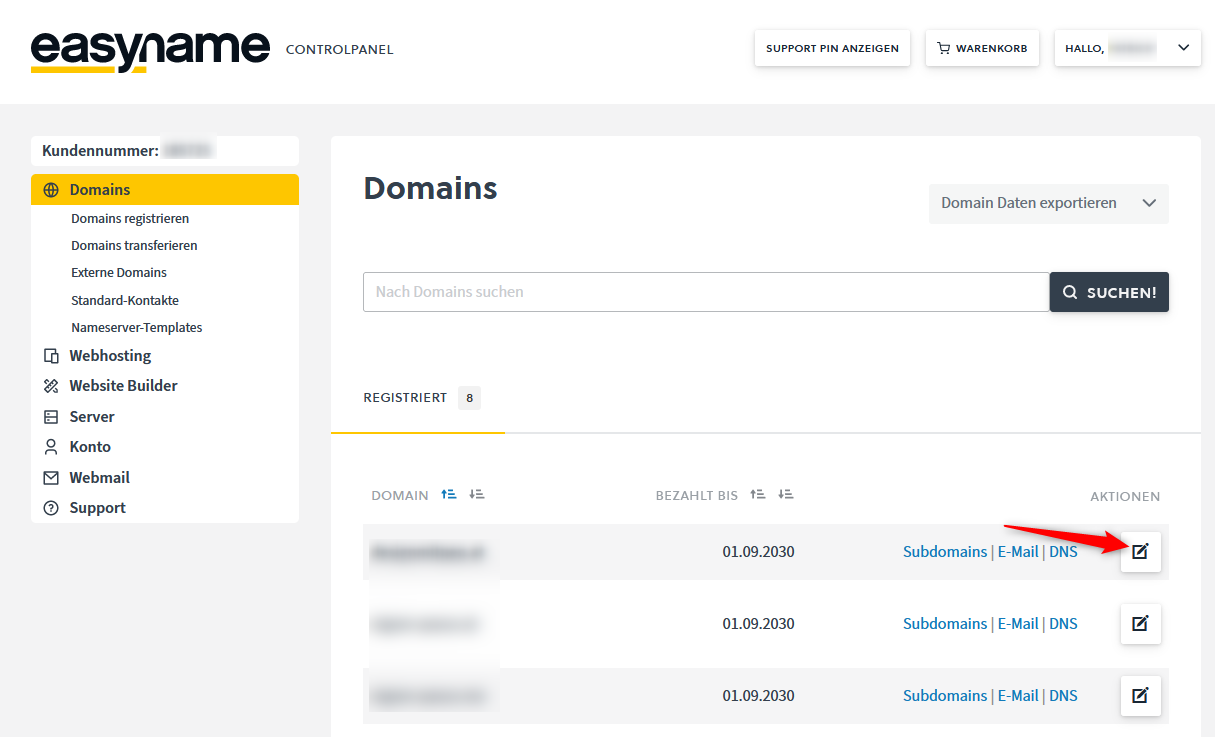Click the DOMAIN column header
The image size is (1215, 737).
[400, 496]
